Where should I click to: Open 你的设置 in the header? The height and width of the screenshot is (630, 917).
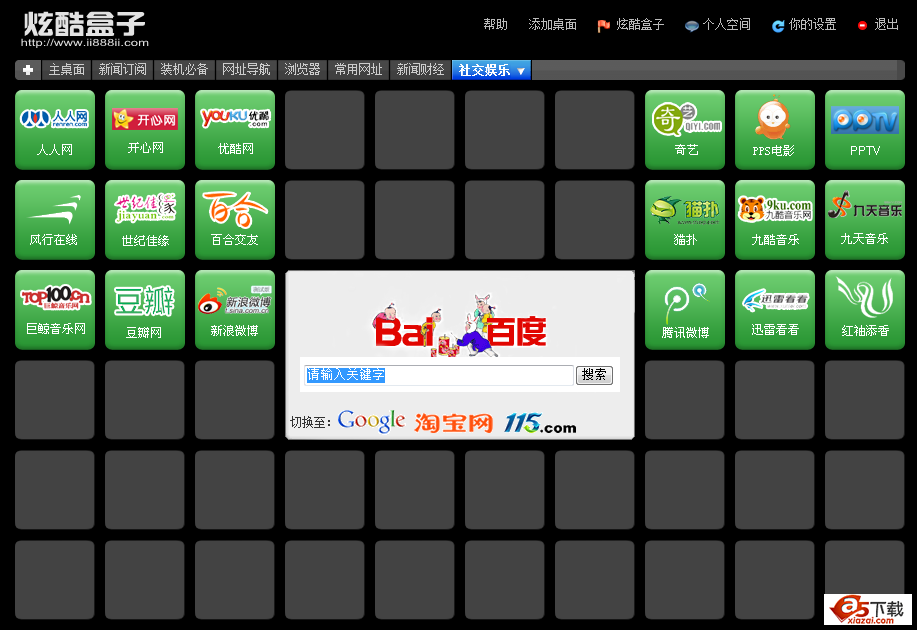804,25
